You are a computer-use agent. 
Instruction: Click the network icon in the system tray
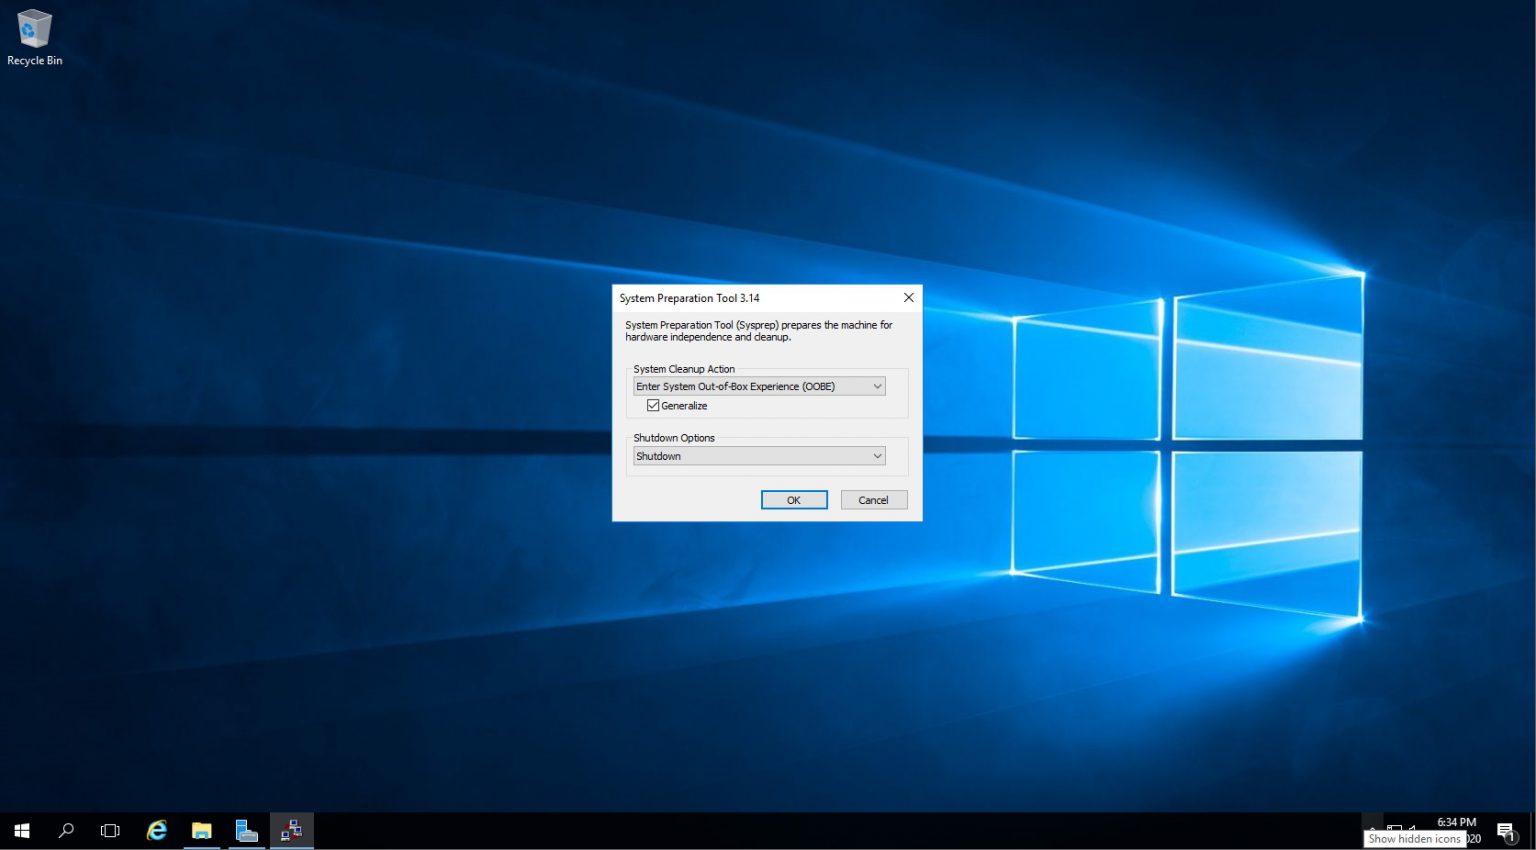click(1393, 827)
